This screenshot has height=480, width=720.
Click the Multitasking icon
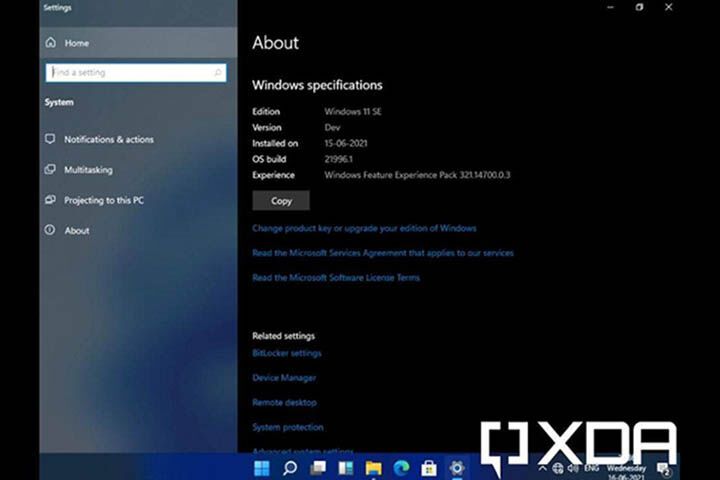(50, 169)
